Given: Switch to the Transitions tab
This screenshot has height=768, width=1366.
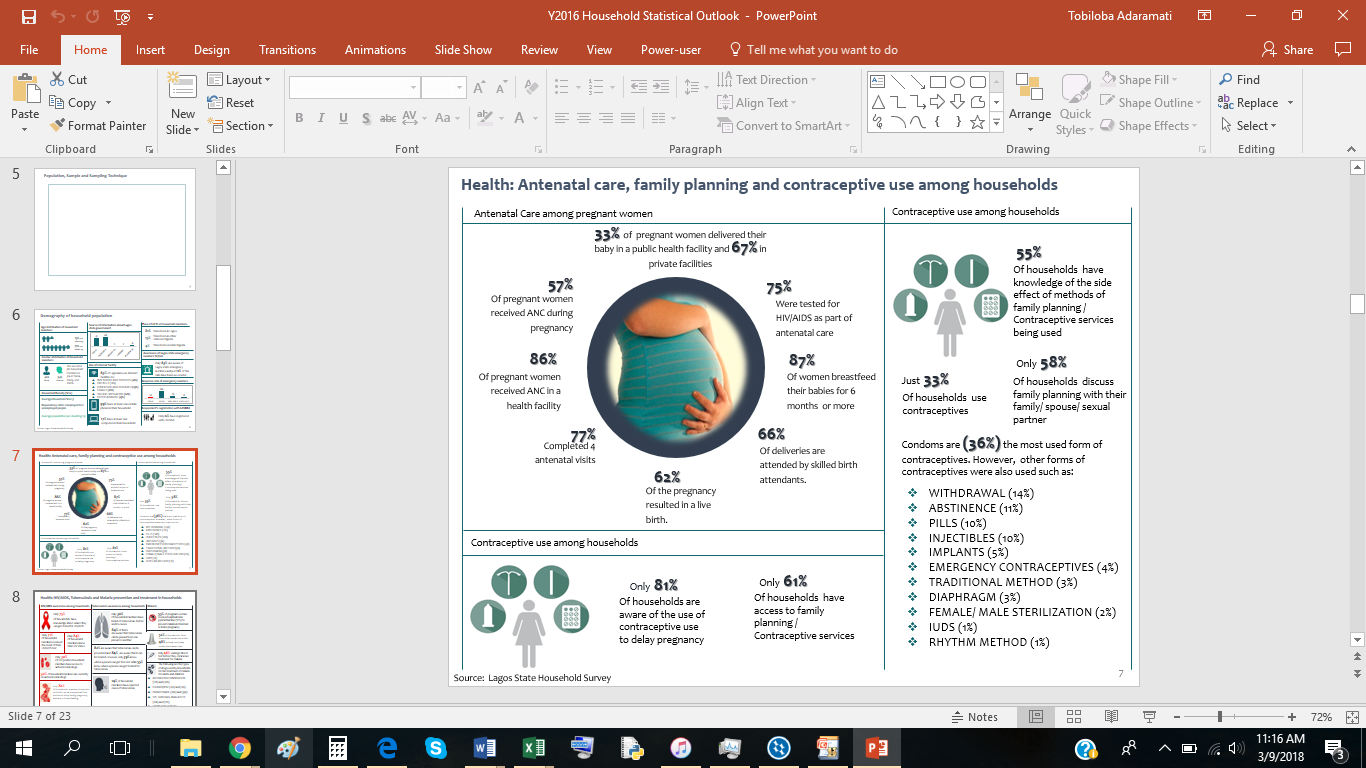Looking at the screenshot, I should click(x=287, y=50).
